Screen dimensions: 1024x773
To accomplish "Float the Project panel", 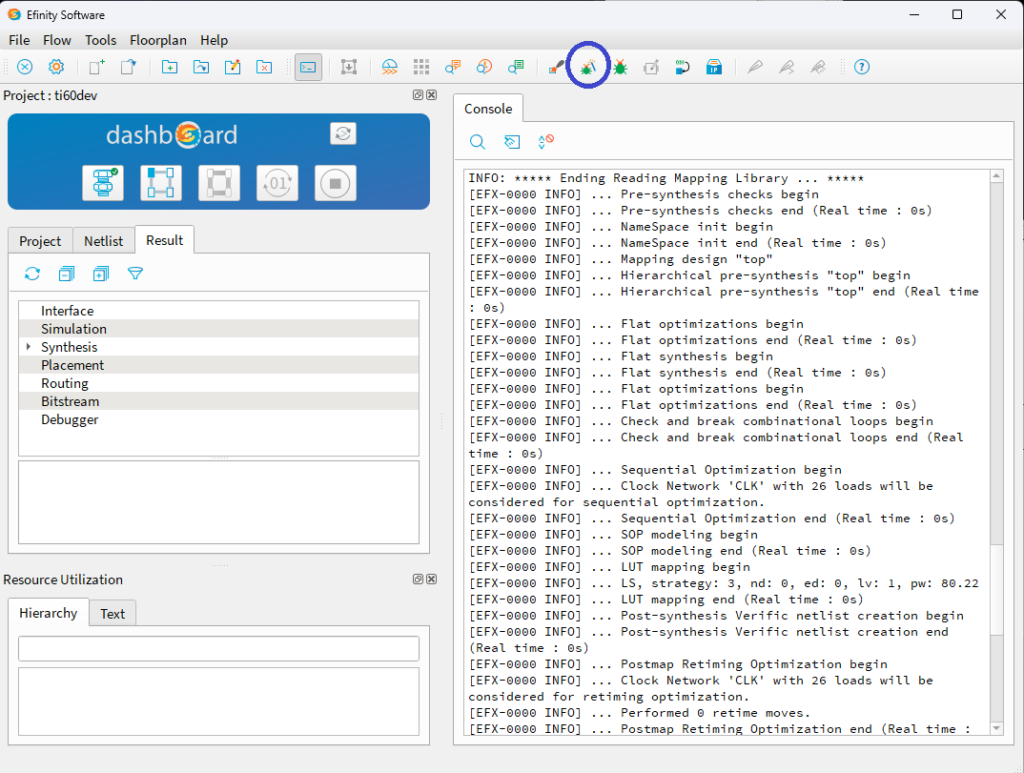I will 418,95.
